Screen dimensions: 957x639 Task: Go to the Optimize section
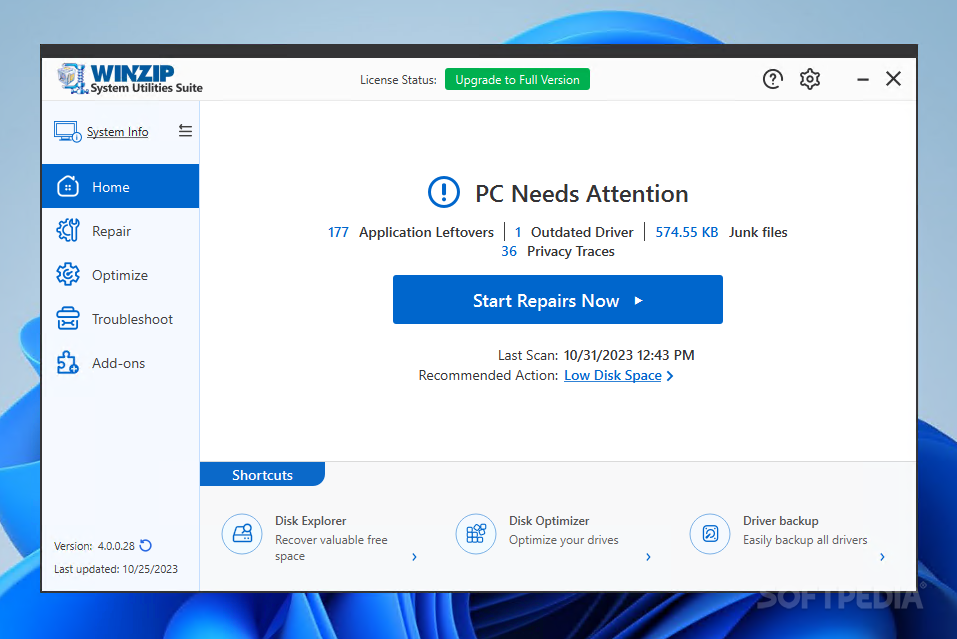[120, 275]
